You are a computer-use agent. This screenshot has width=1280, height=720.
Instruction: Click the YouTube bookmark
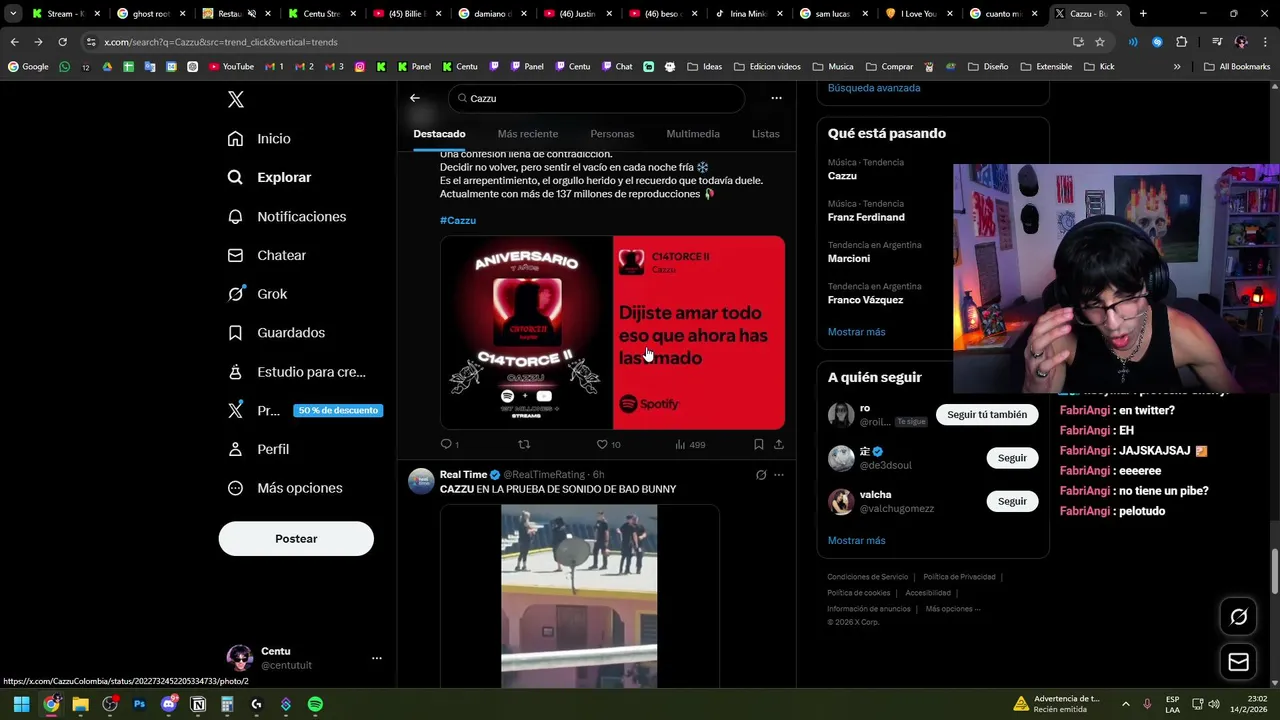[231, 67]
